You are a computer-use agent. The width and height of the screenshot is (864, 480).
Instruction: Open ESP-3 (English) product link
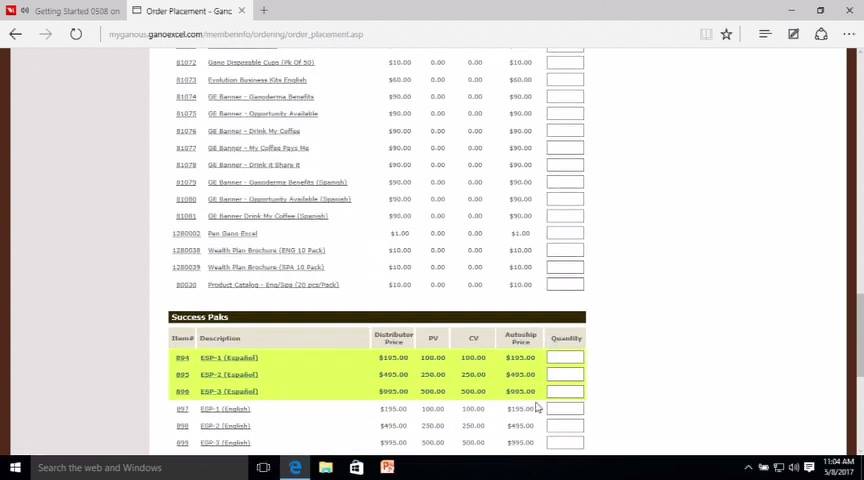(225, 443)
